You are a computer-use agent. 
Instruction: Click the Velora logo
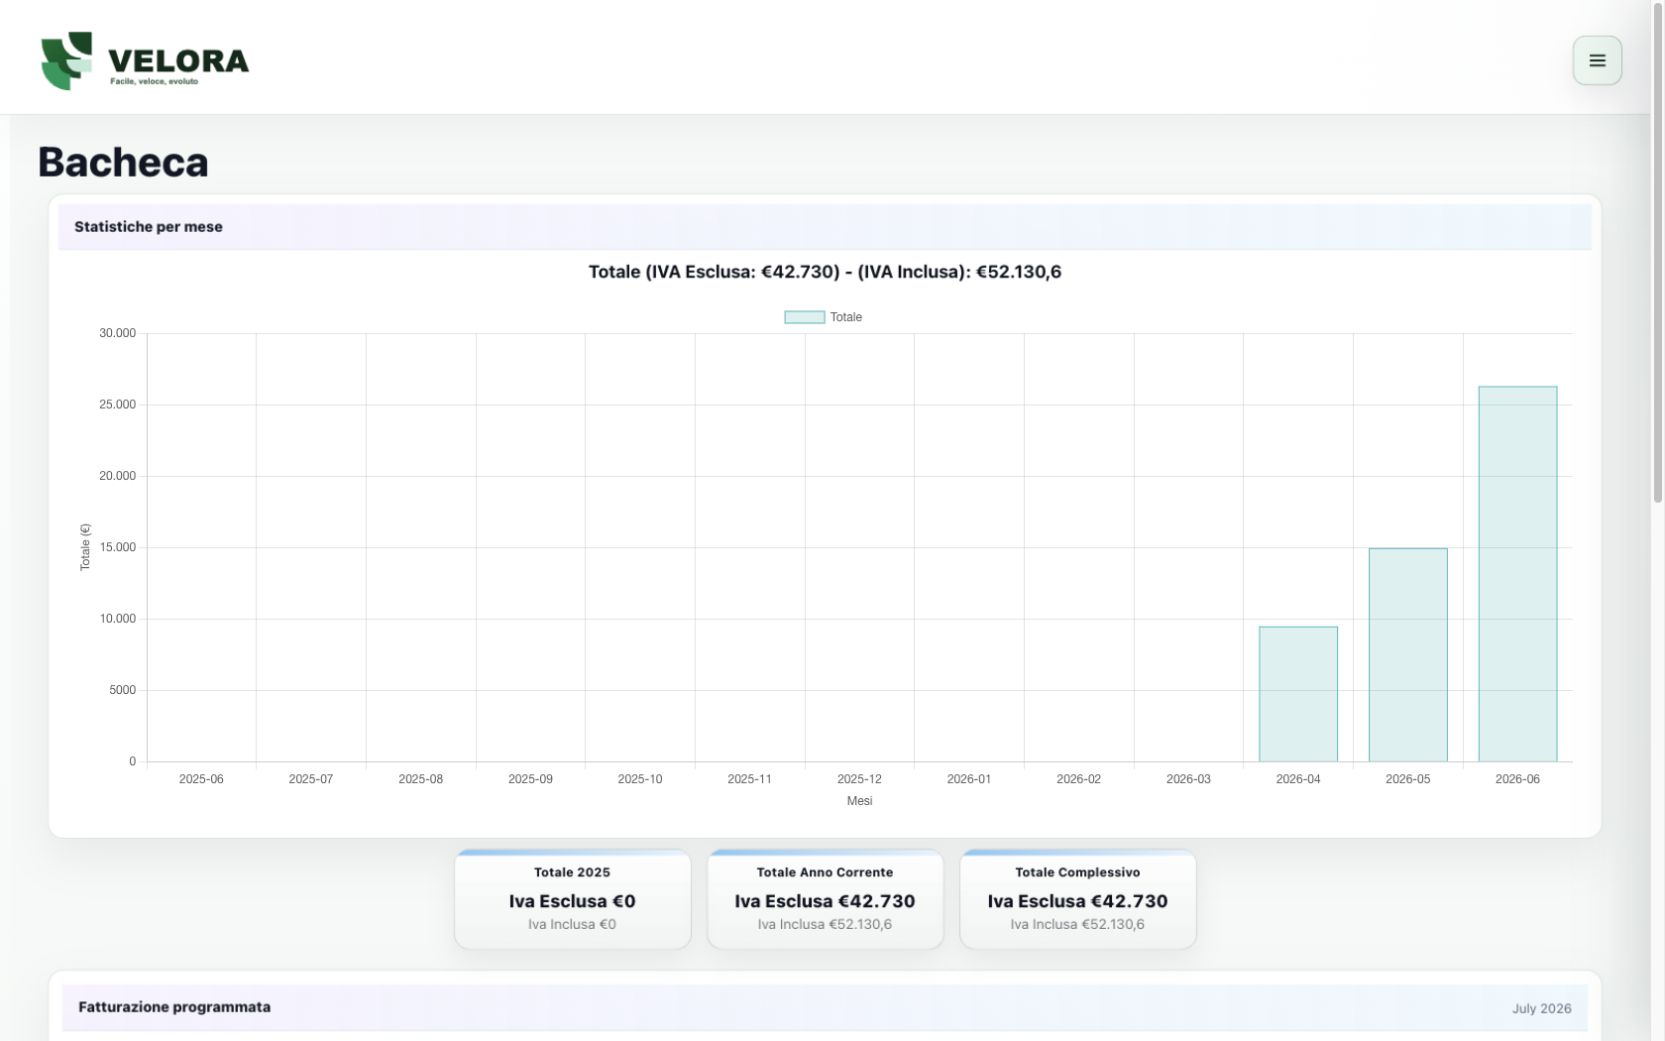point(144,60)
